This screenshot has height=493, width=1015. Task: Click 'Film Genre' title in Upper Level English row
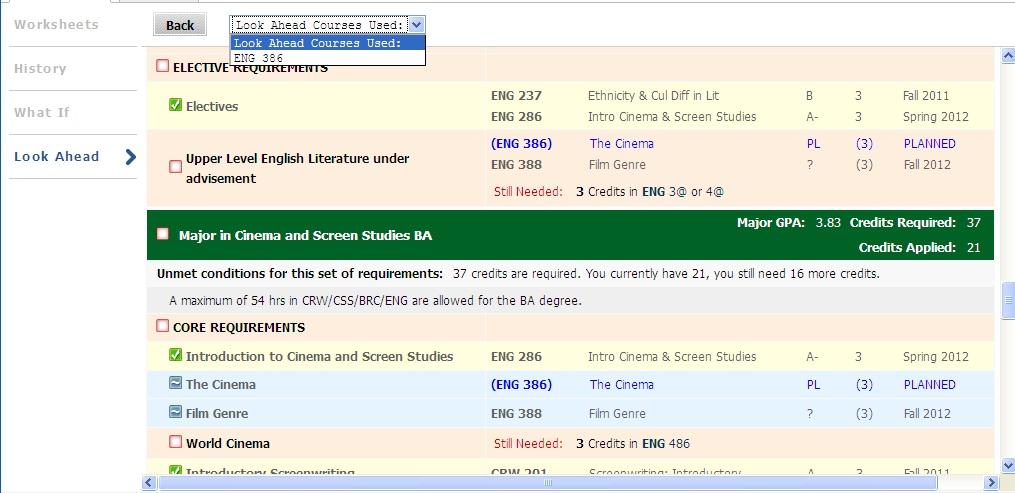[617, 165]
